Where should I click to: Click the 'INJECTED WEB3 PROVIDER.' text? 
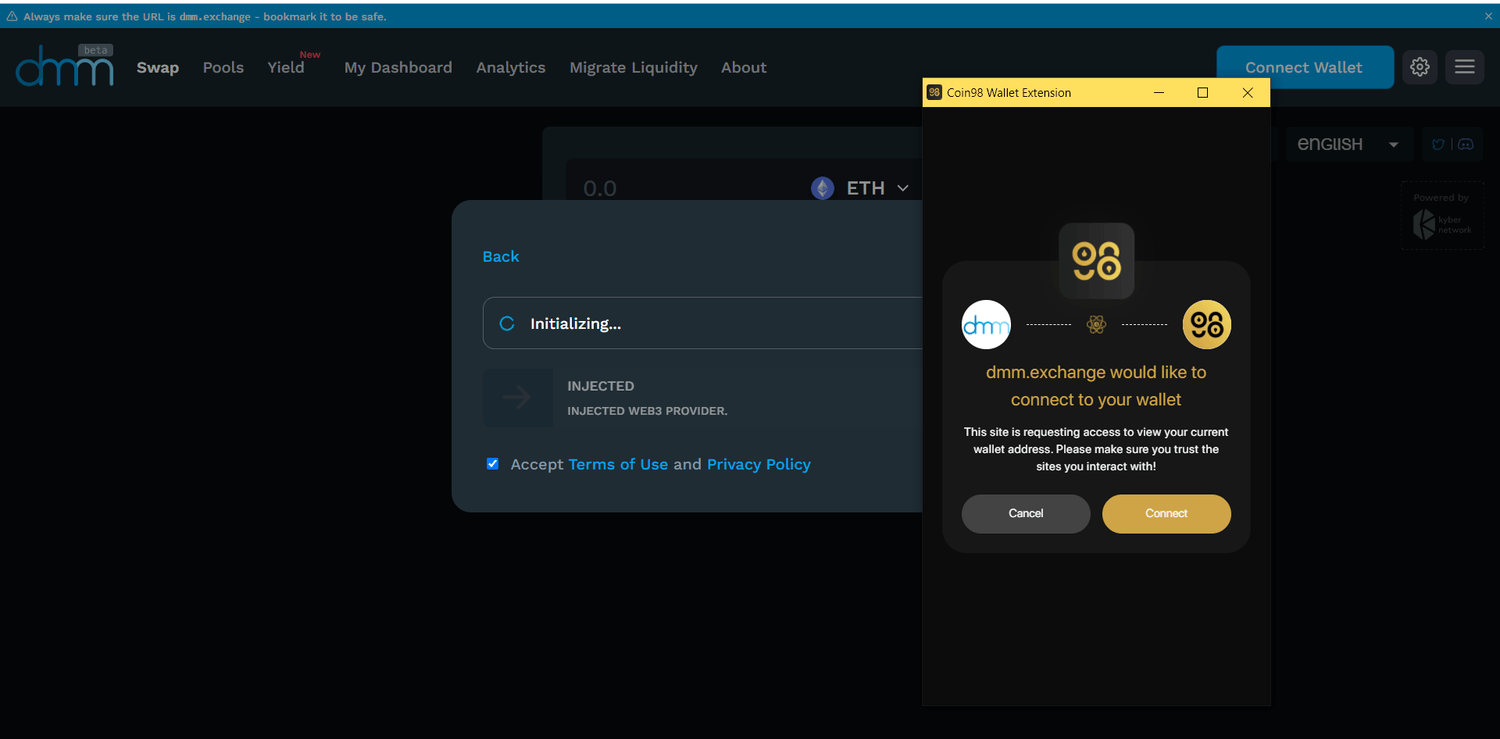coord(648,411)
